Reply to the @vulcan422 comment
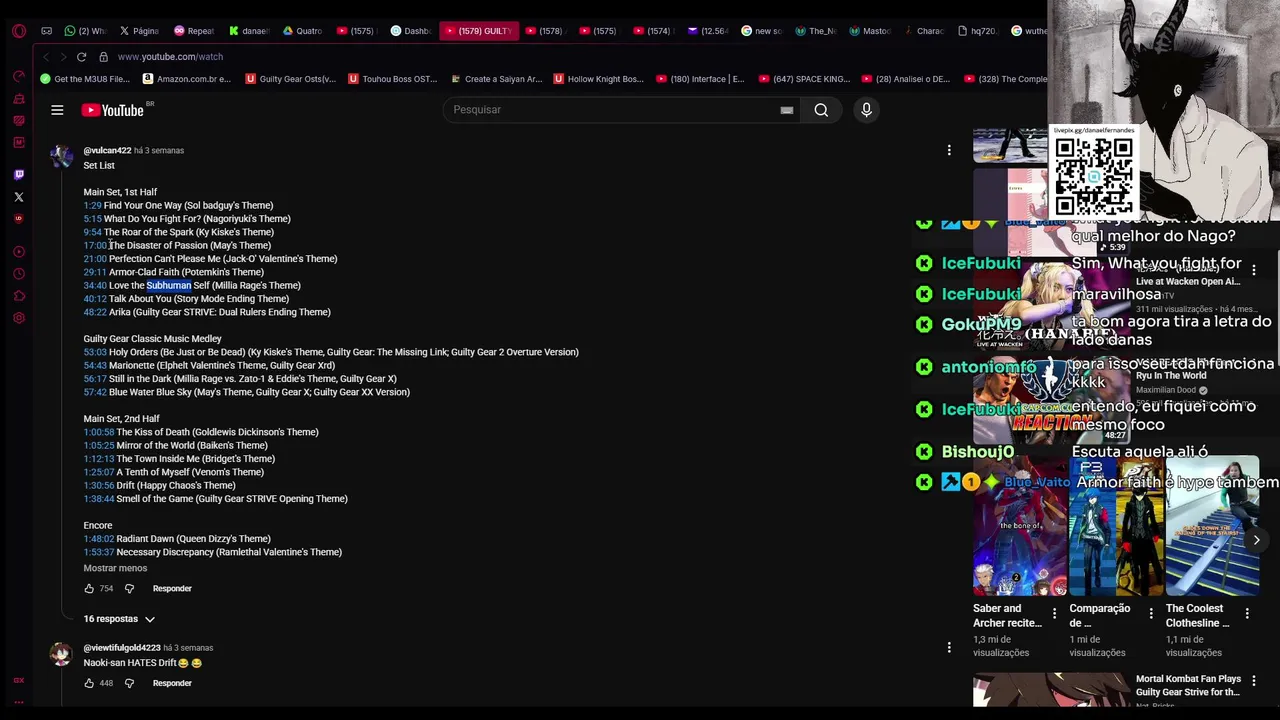 click(172, 588)
